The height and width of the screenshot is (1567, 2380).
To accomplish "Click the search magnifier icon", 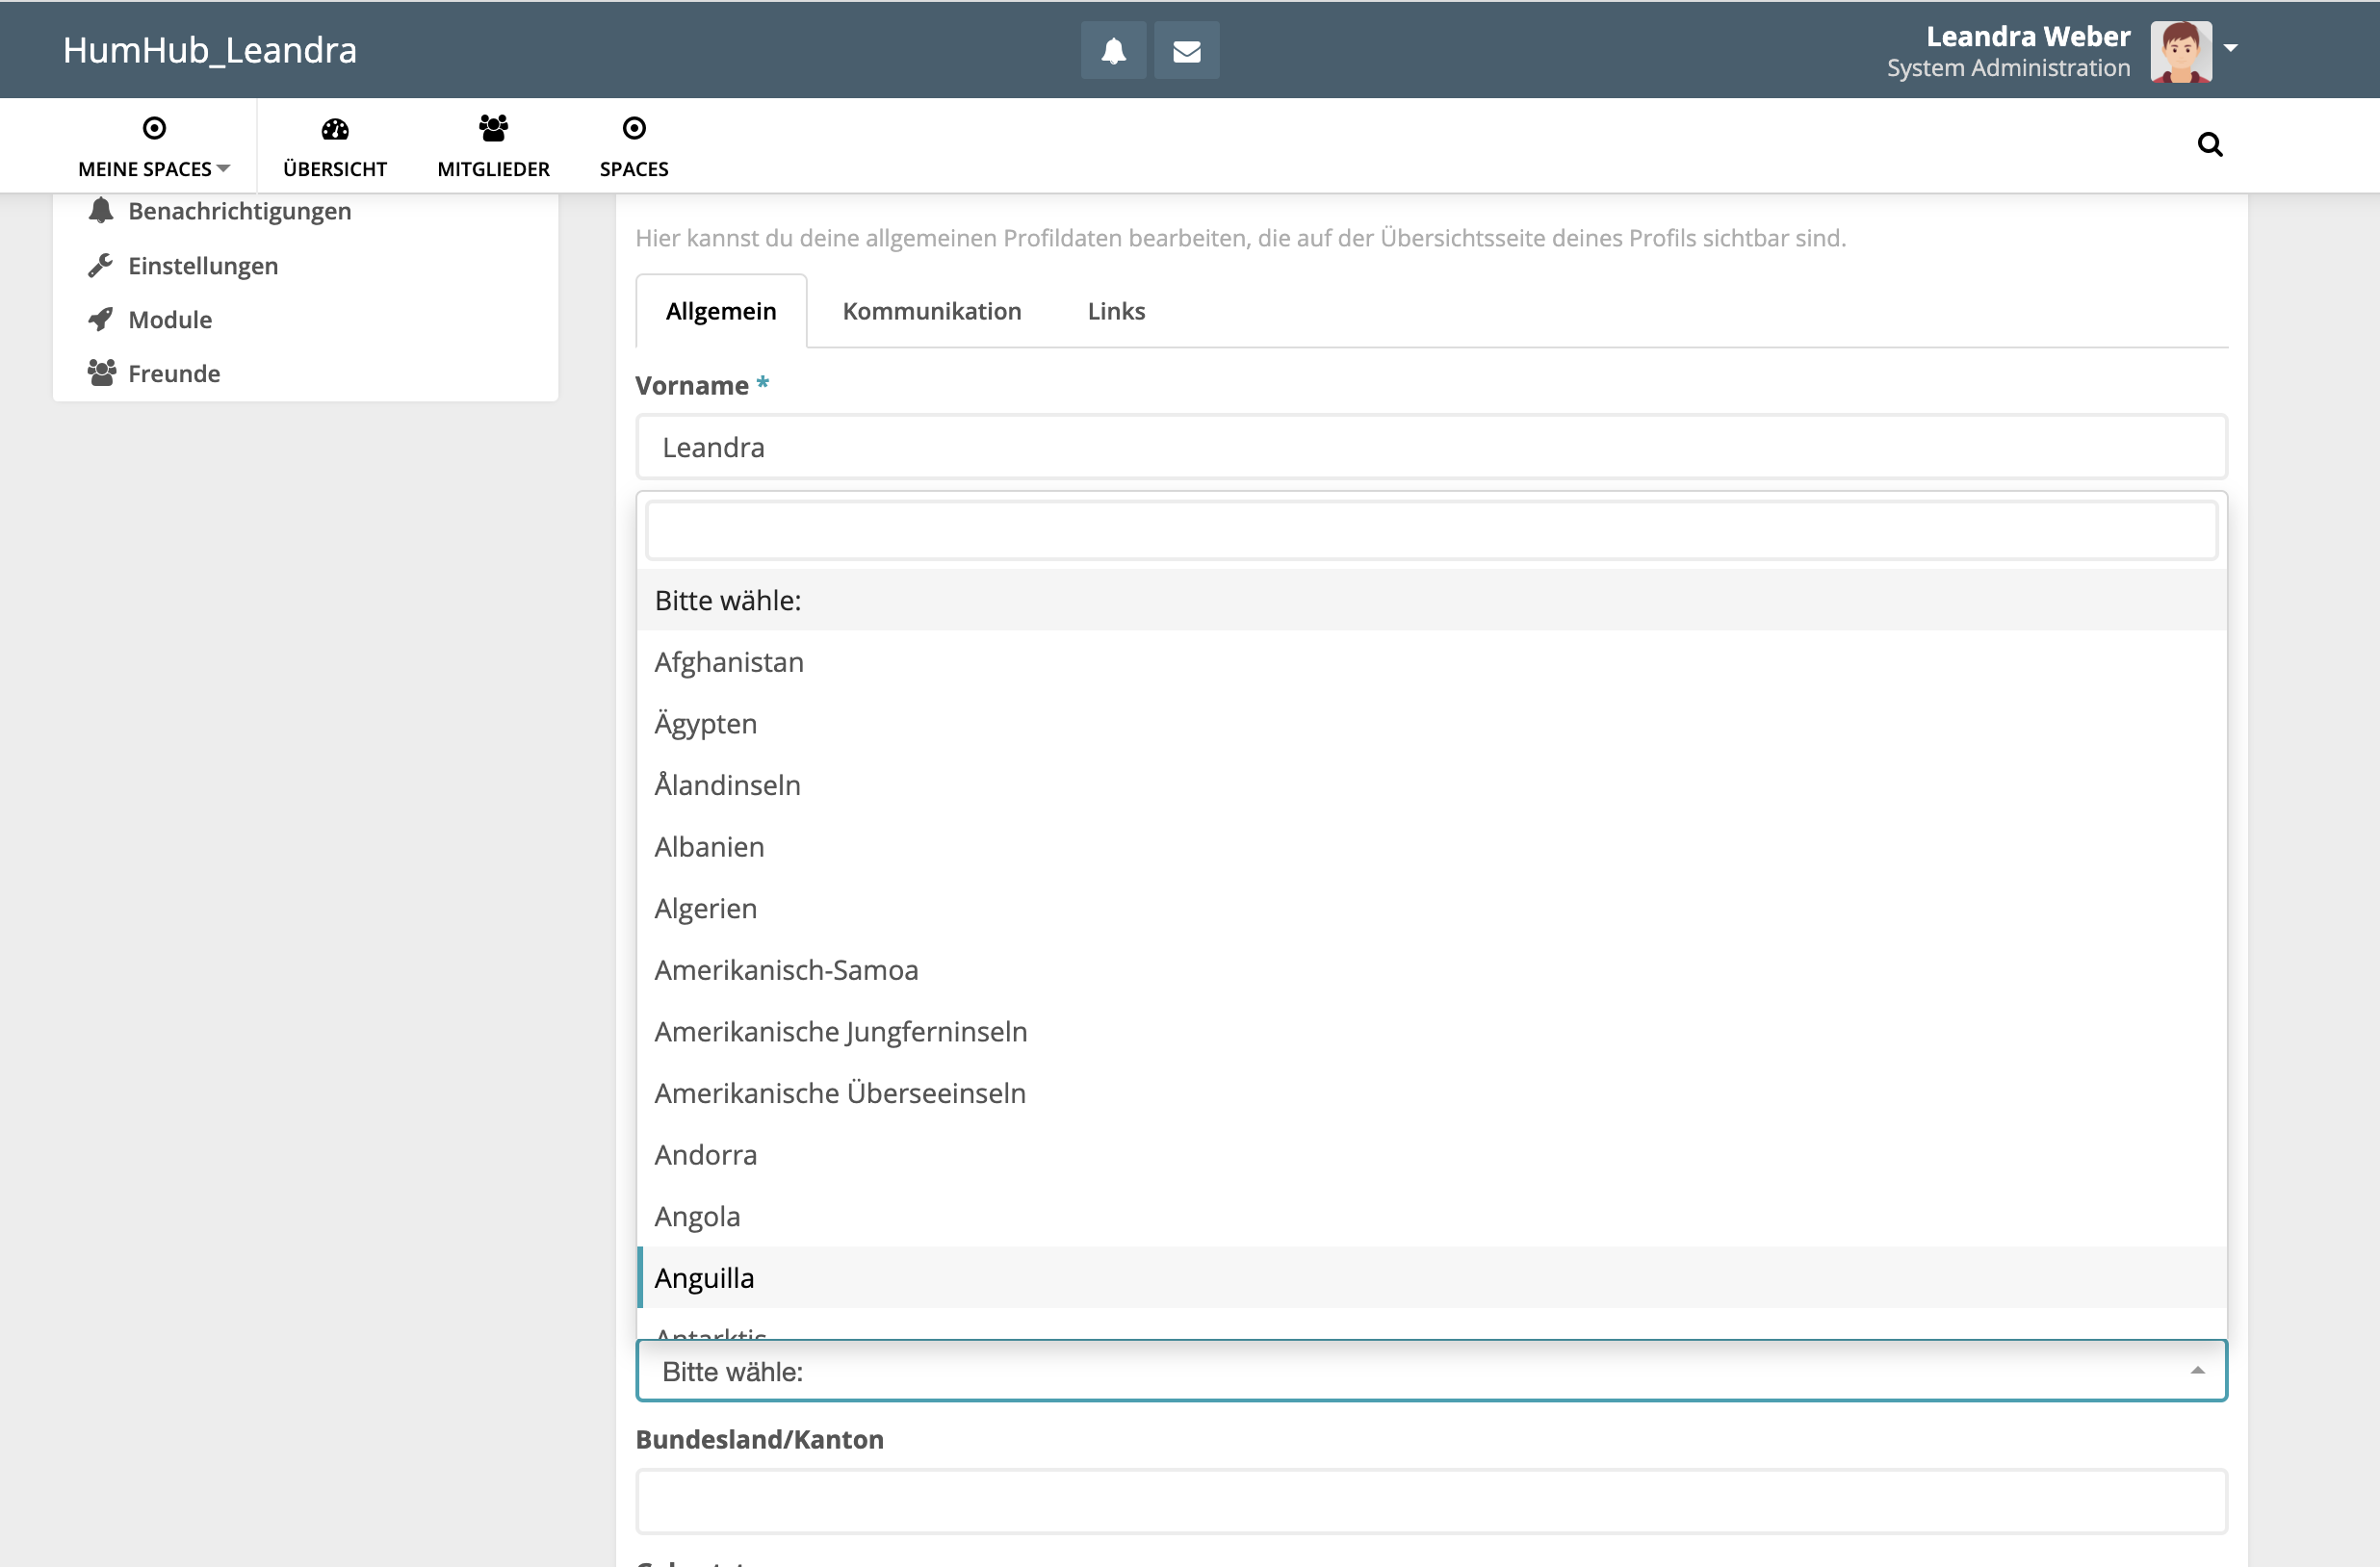I will (x=2209, y=145).
